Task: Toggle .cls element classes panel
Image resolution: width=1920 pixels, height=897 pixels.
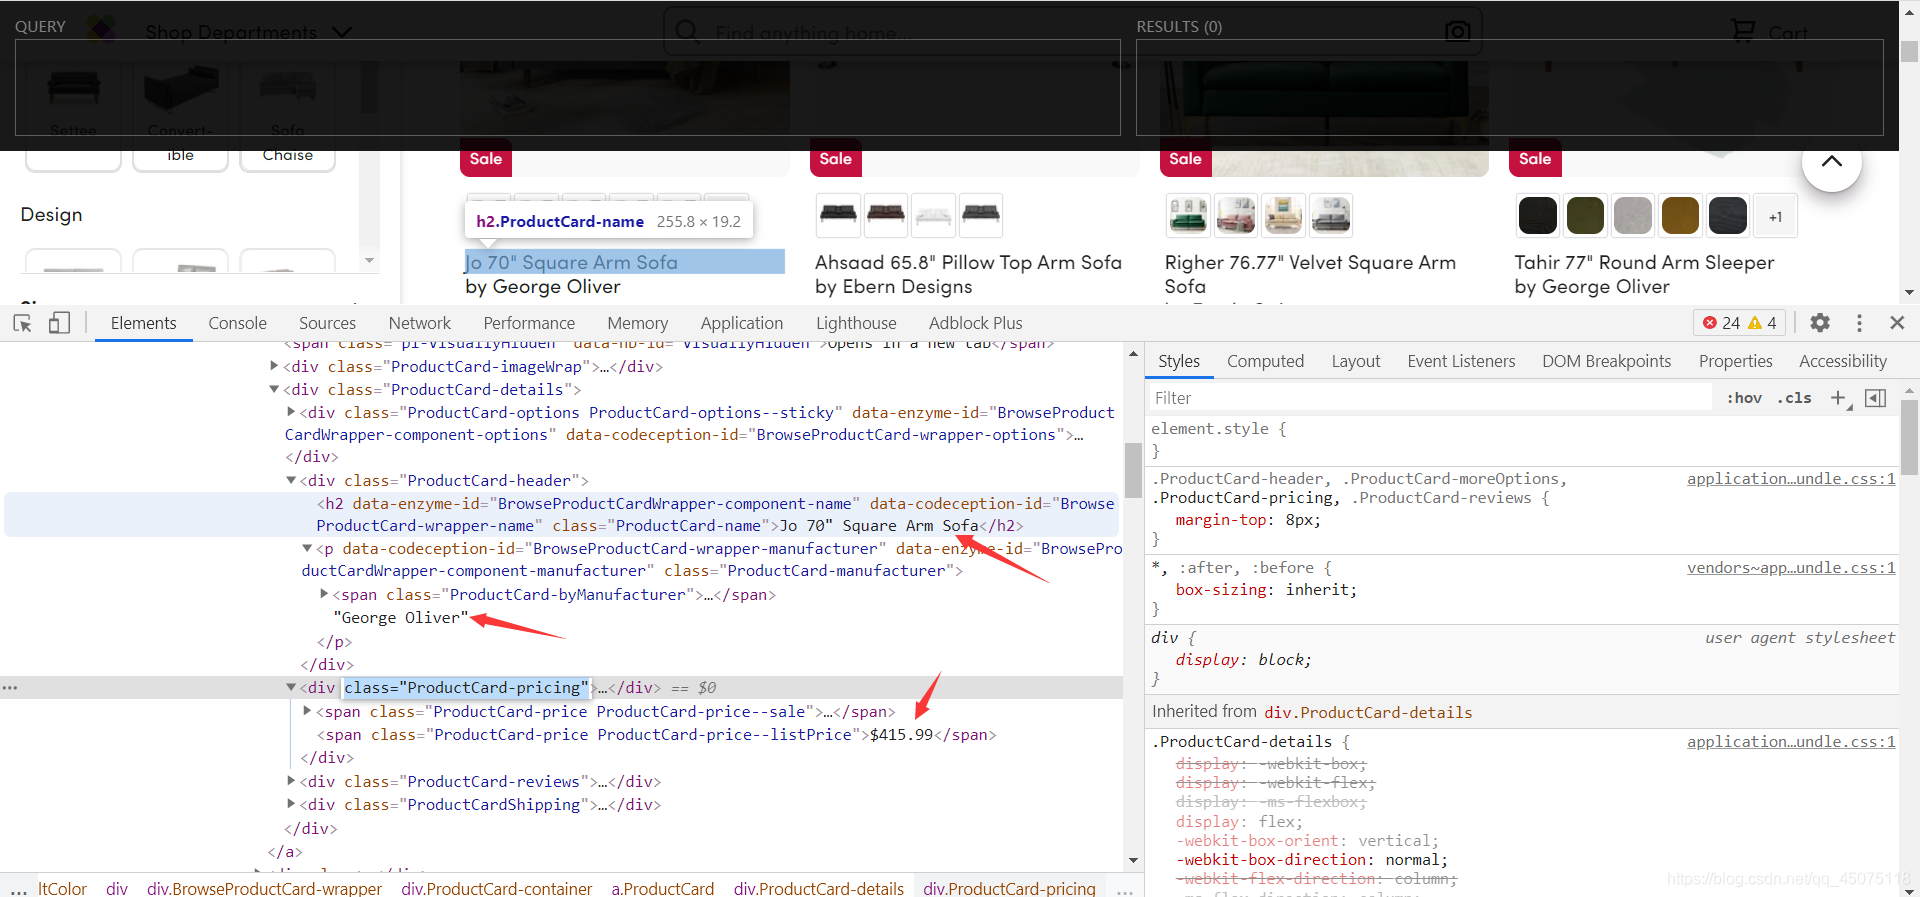Action: 1794,398
